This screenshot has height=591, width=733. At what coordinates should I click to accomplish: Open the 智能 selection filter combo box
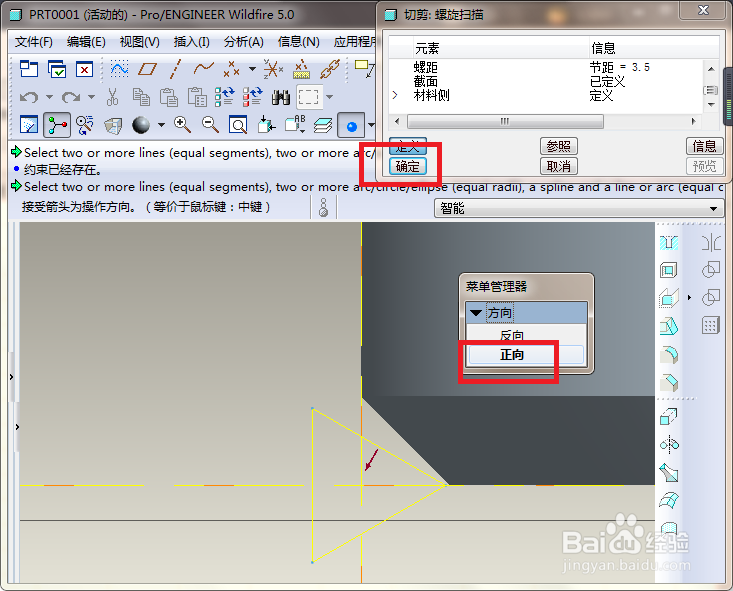pos(579,208)
